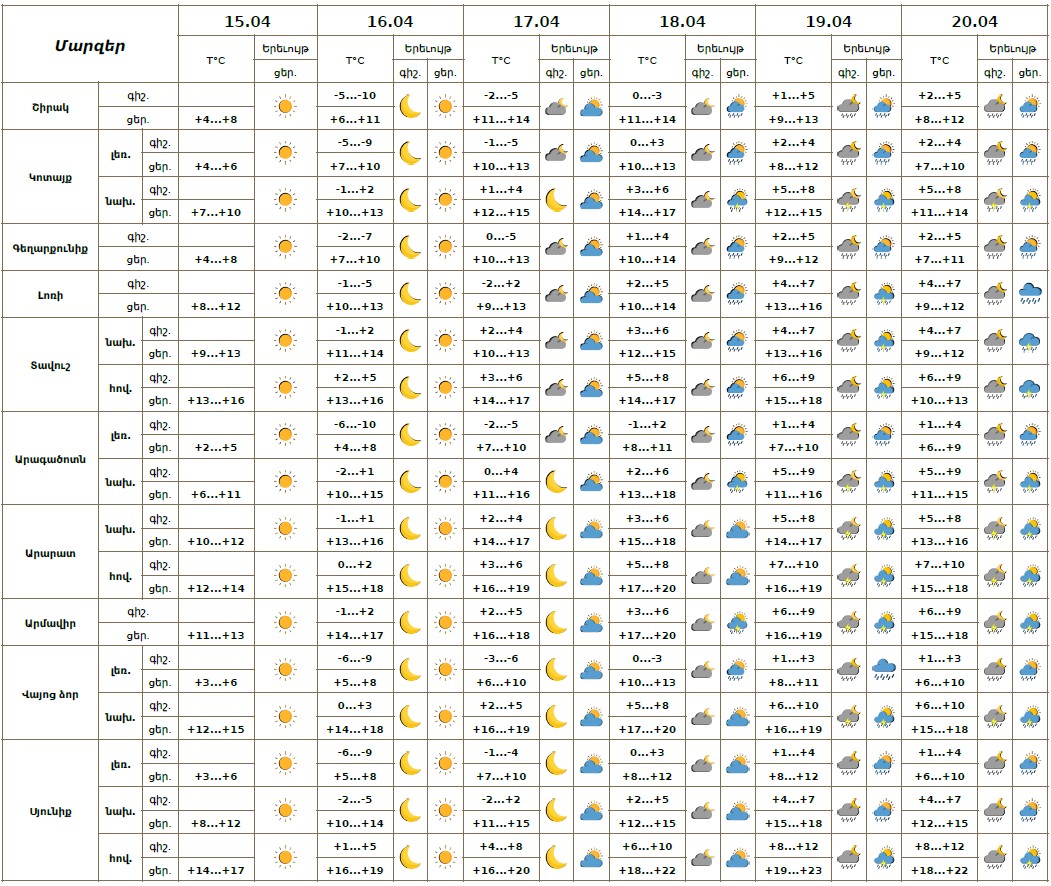Image resolution: width=1051 pixels, height=886 pixels.
Task: Click the Երևույթ header under 17.04
Action: coord(574,48)
